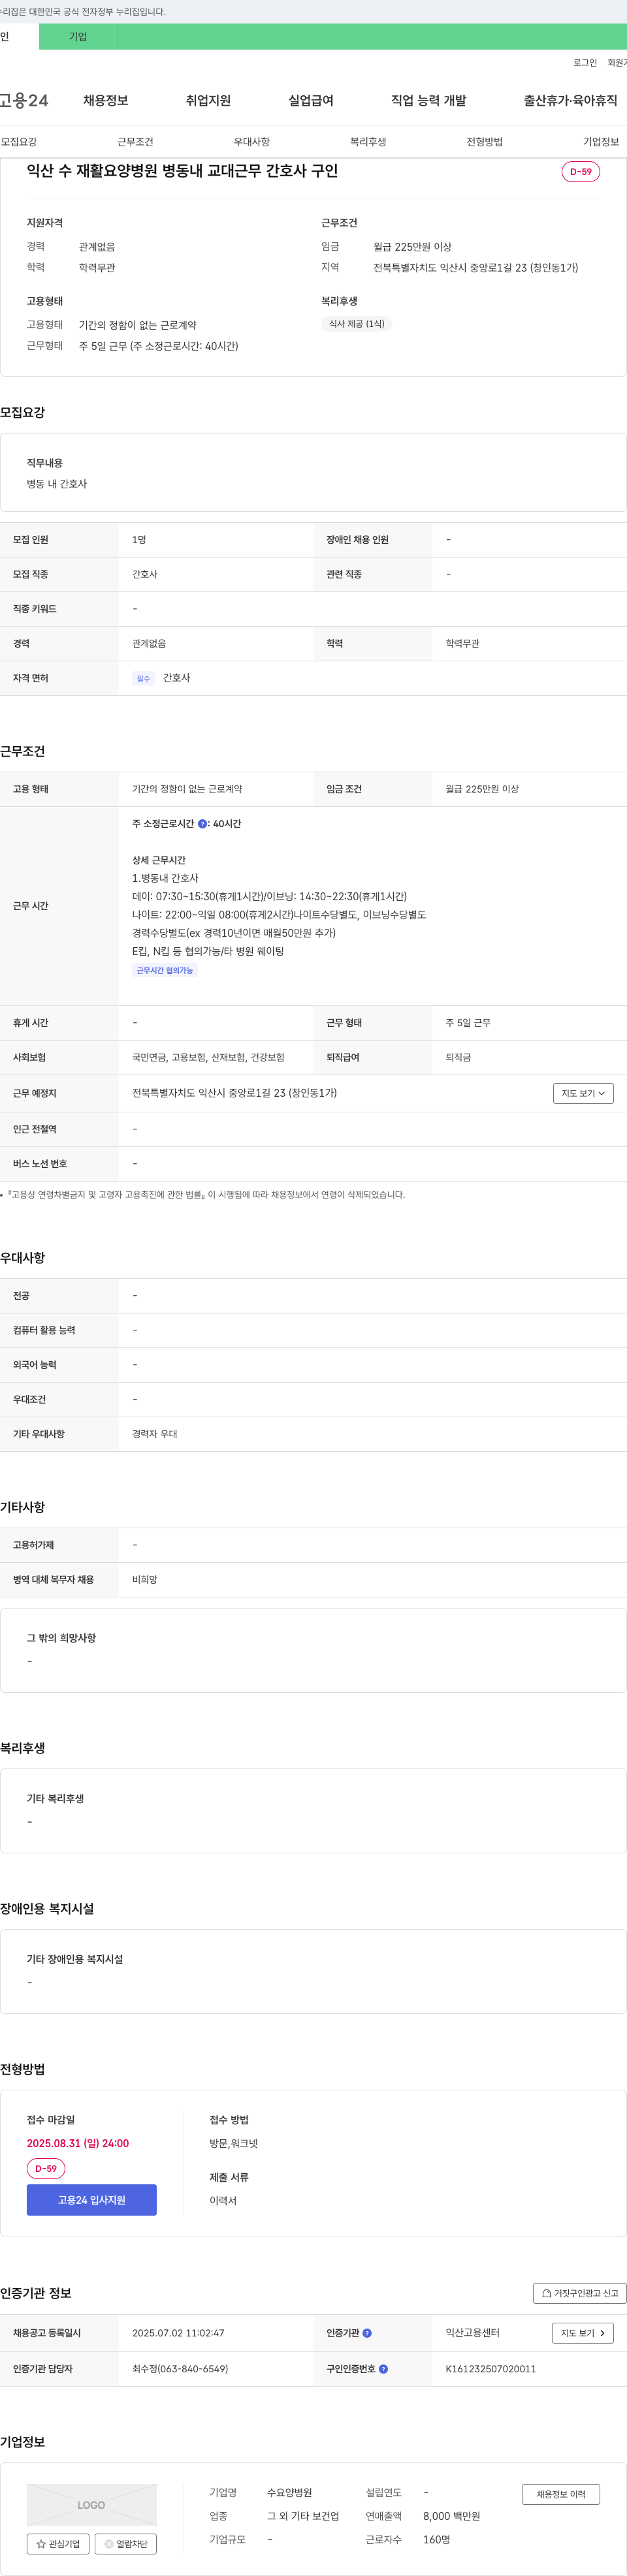Click the 근무시간 협의가능 tag
627x2576 pixels.
(x=165, y=971)
